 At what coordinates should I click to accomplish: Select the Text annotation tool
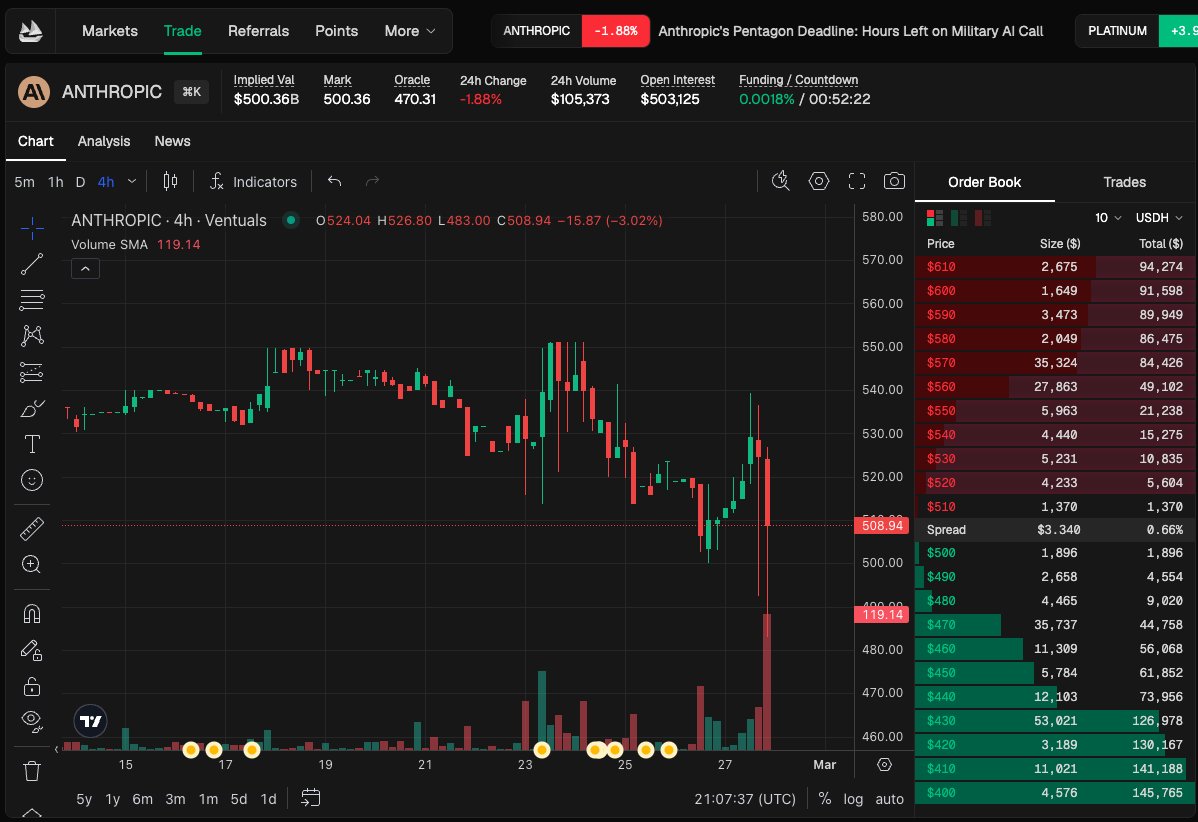click(31, 444)
